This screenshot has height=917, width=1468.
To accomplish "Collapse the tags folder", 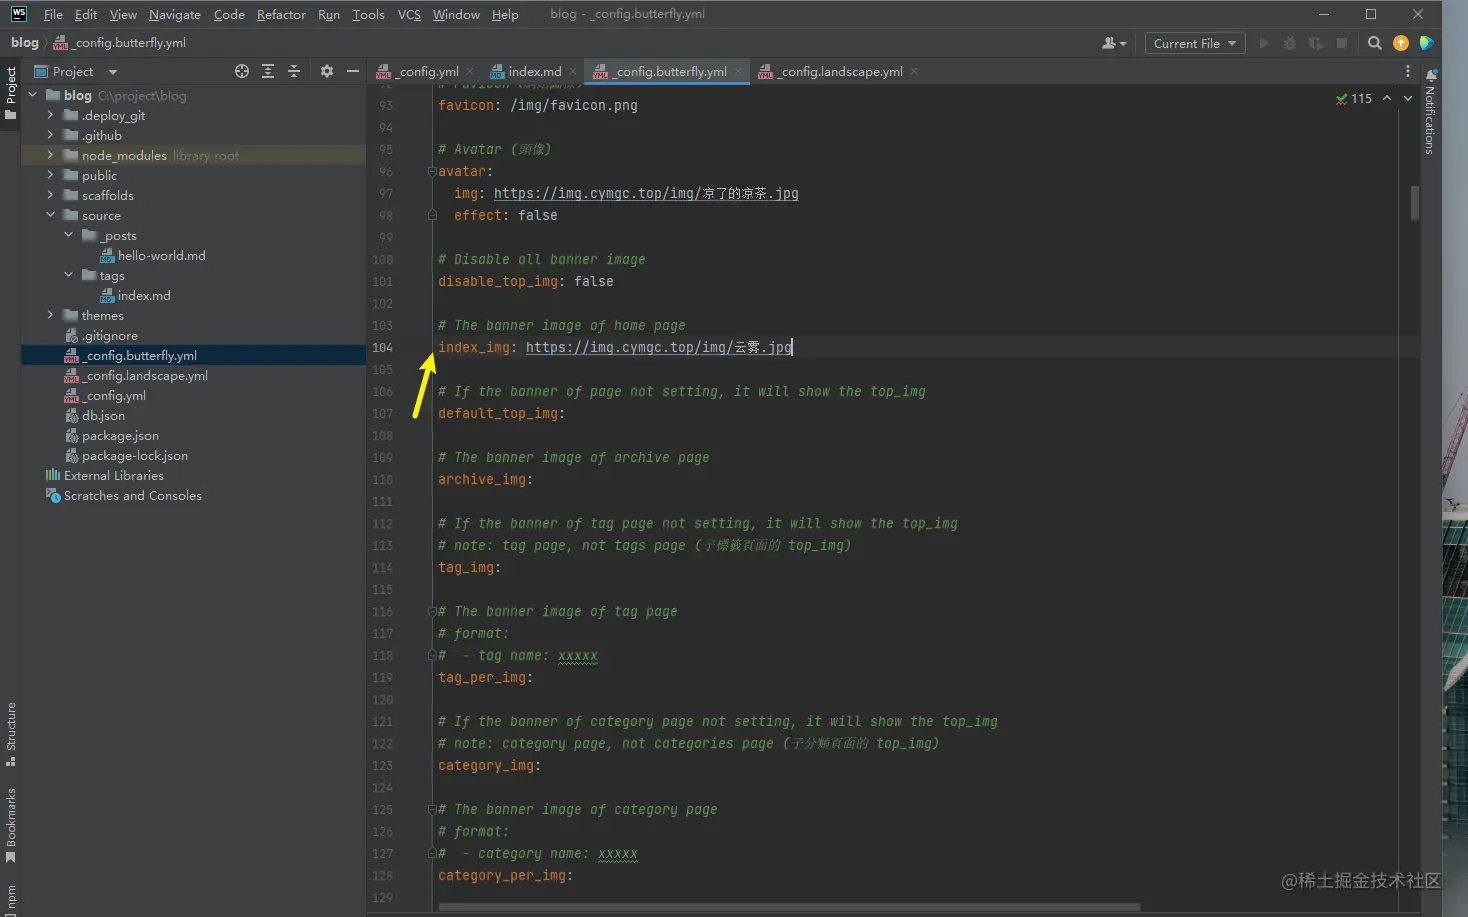I will (x=68, y=275).
